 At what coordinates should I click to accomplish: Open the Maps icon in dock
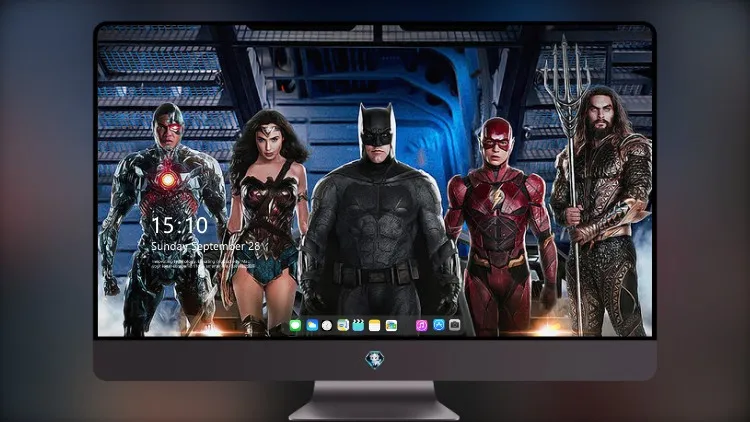(343, 326)
